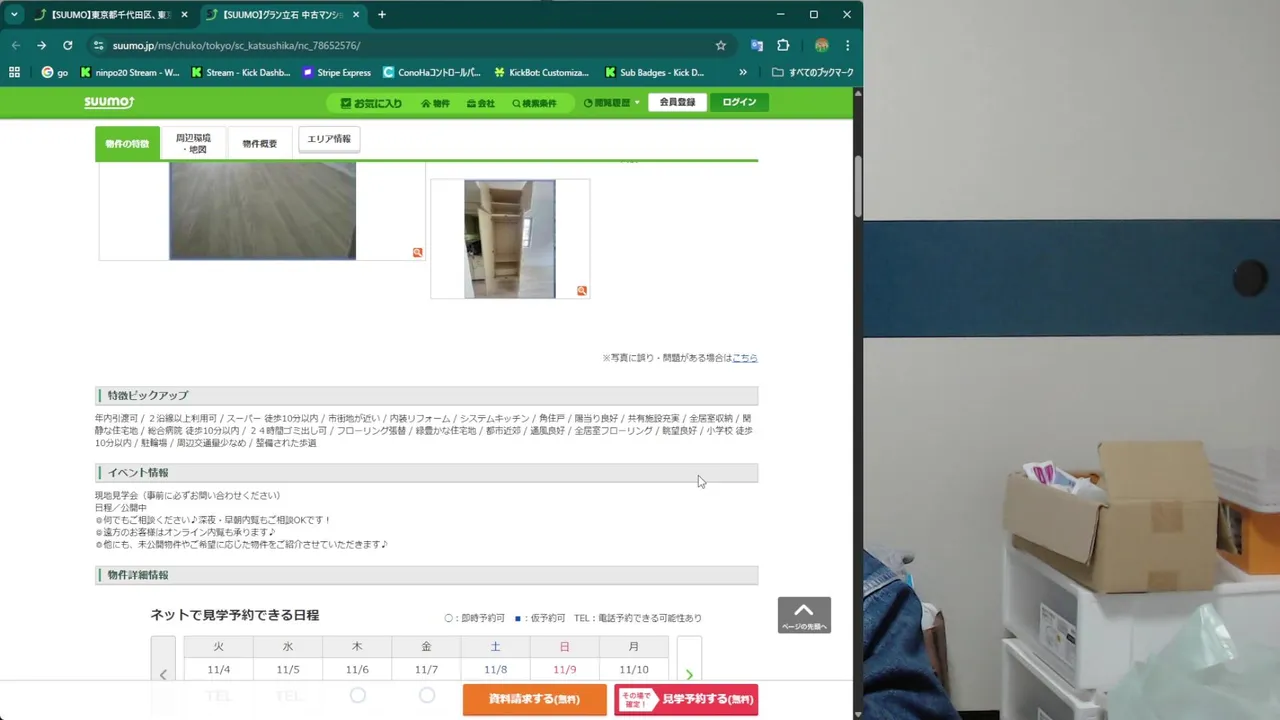Open Stream - Kick Dashboard bookmark
This screenshot has height=720, width=1280.
tap(241, 72)
